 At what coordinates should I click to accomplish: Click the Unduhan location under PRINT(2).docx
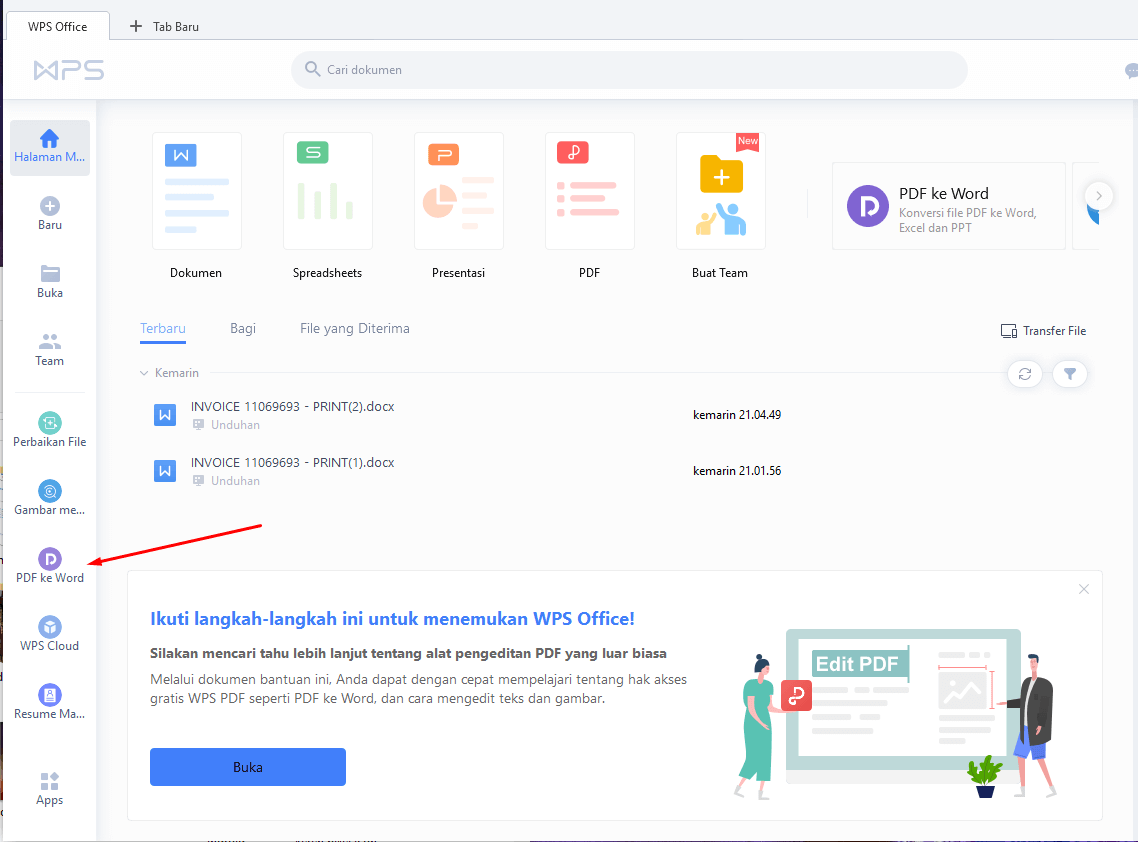pyautogui.click(x=234, y=425)
